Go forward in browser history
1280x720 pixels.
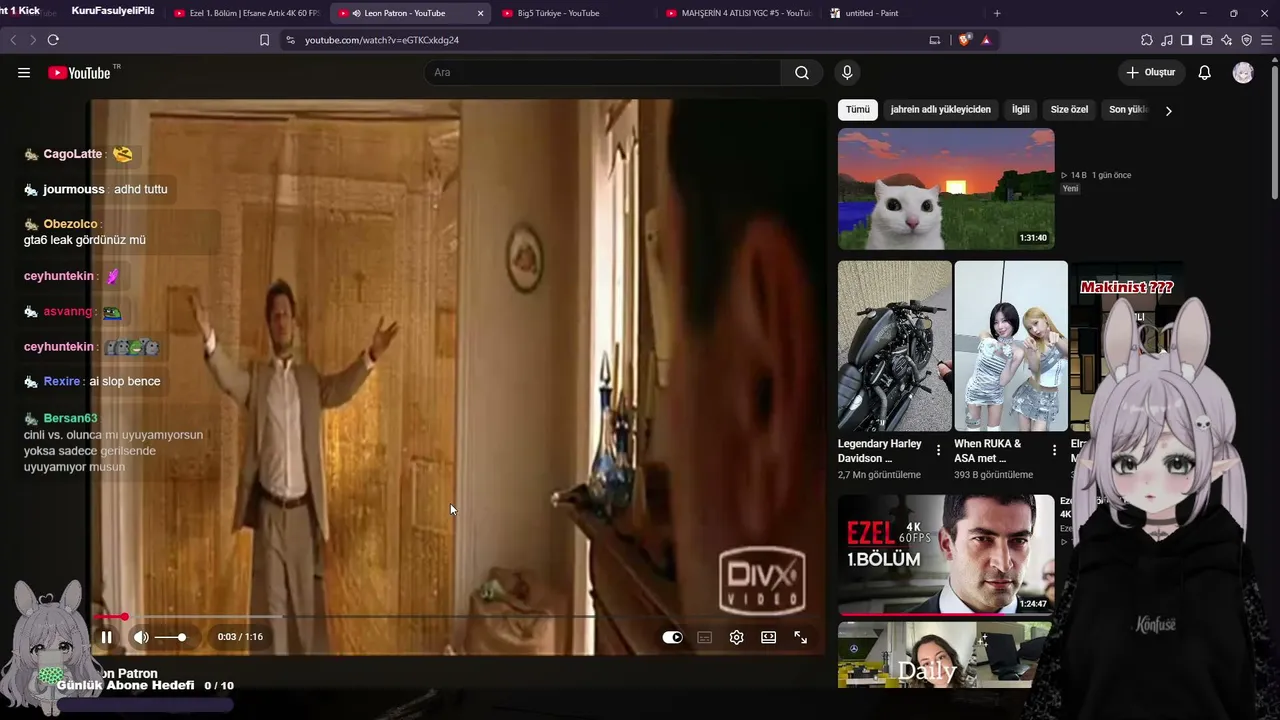(32, 40)
